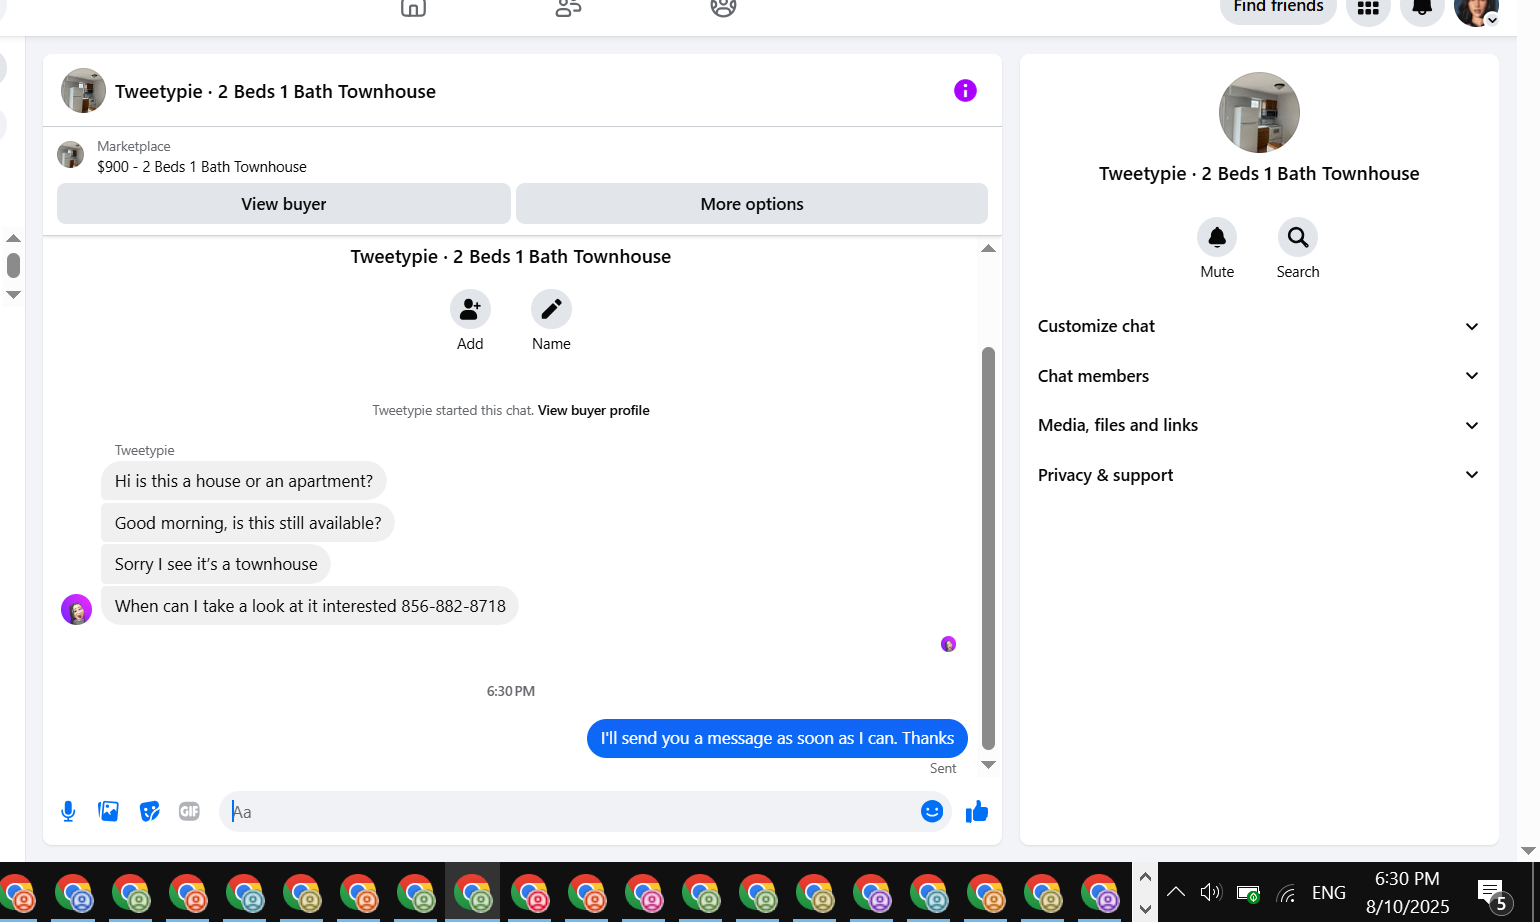Screen dimensions: 1540x922
Task: Open More options for listing
Action: [x=752, y=204]
